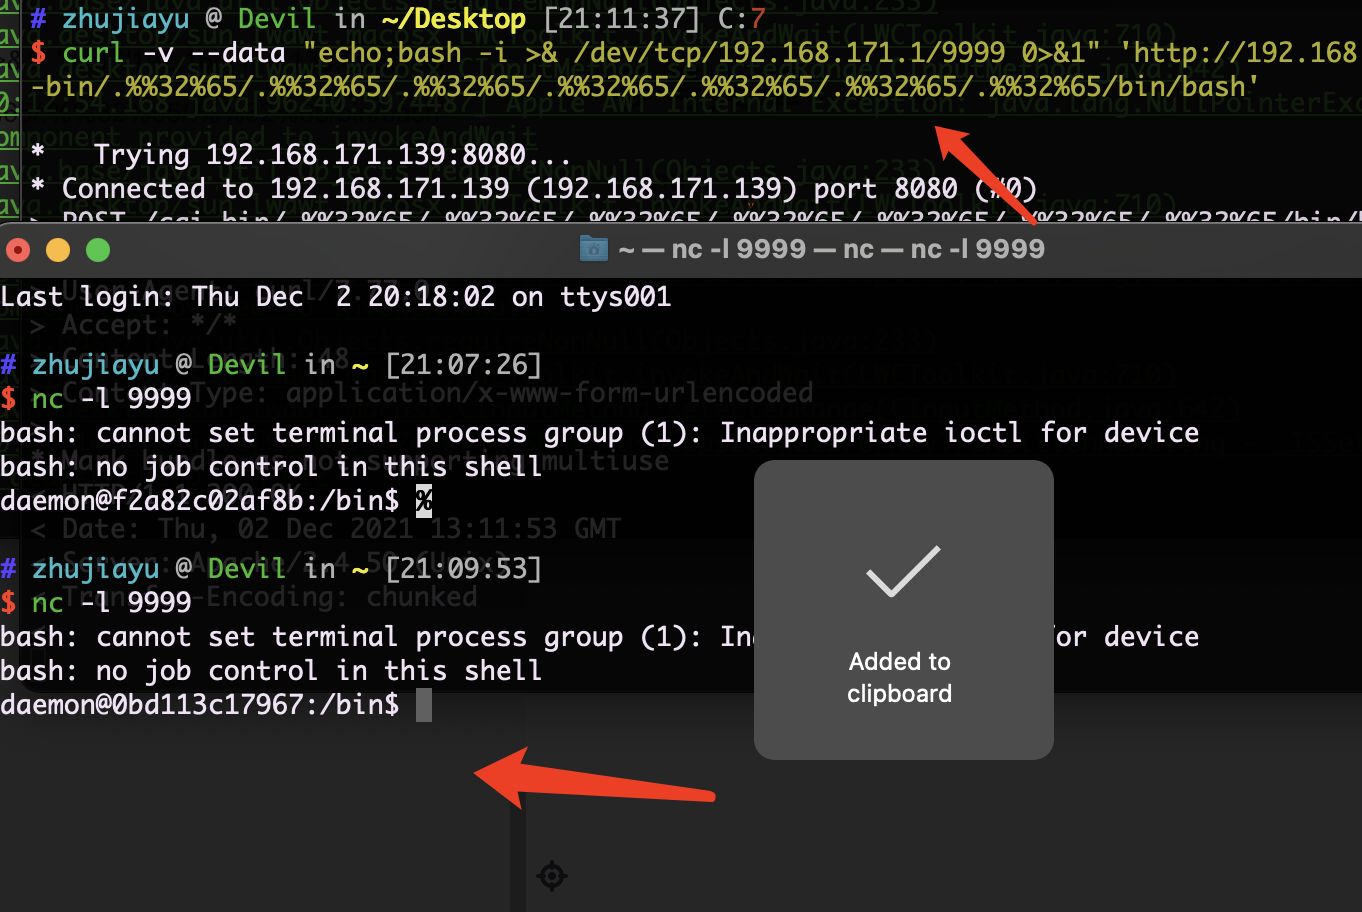Click the timestamp '[21:07:26]' in nc terminal

pos(464,365)
